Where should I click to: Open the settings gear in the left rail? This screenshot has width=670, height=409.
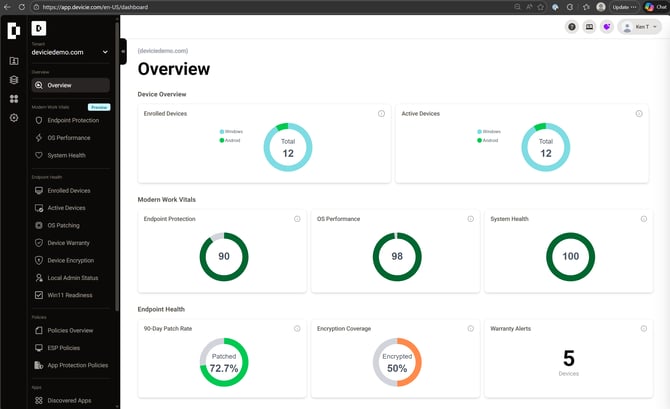(x=14, y=118)
